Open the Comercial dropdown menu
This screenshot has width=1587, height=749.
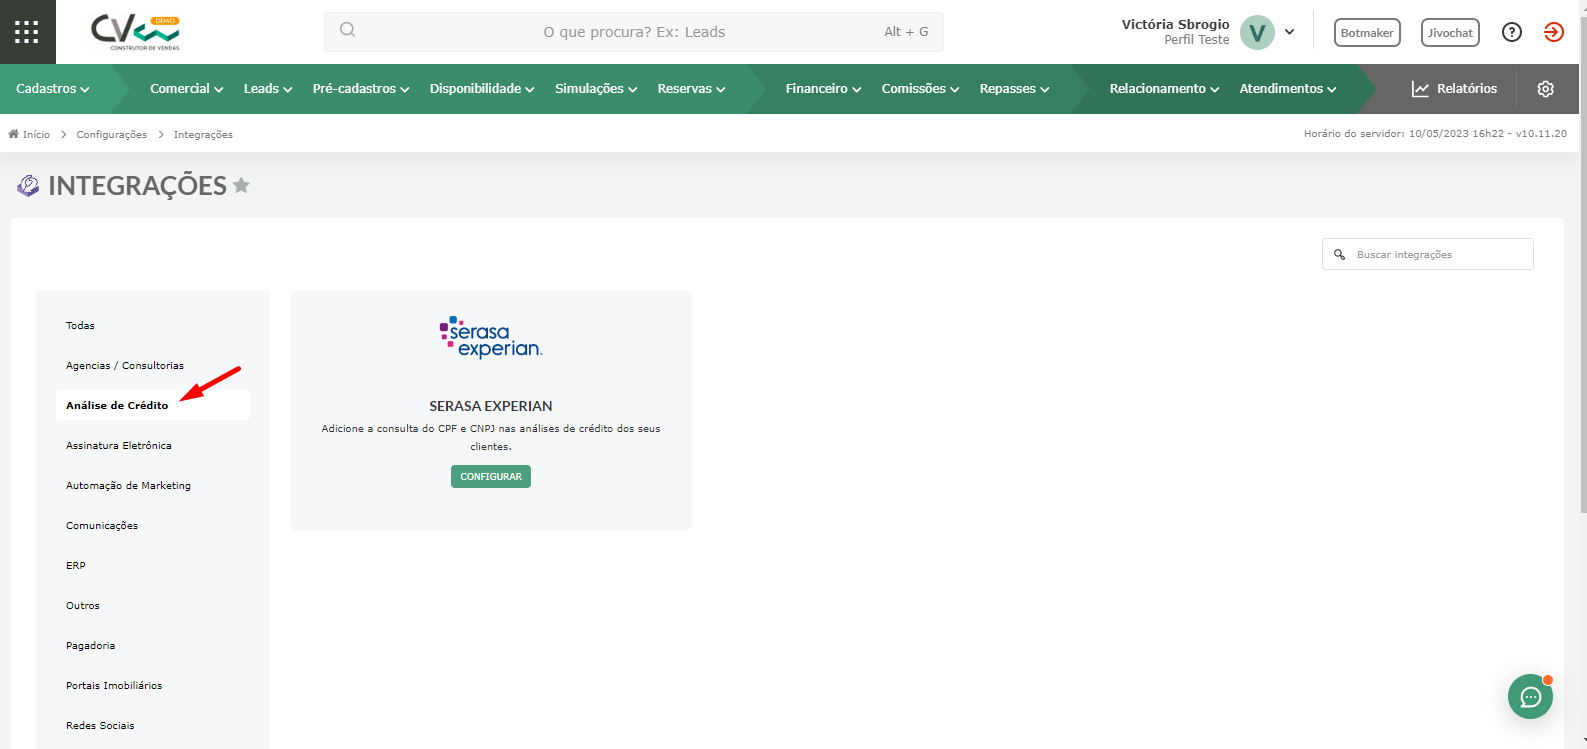click(187, 89)
